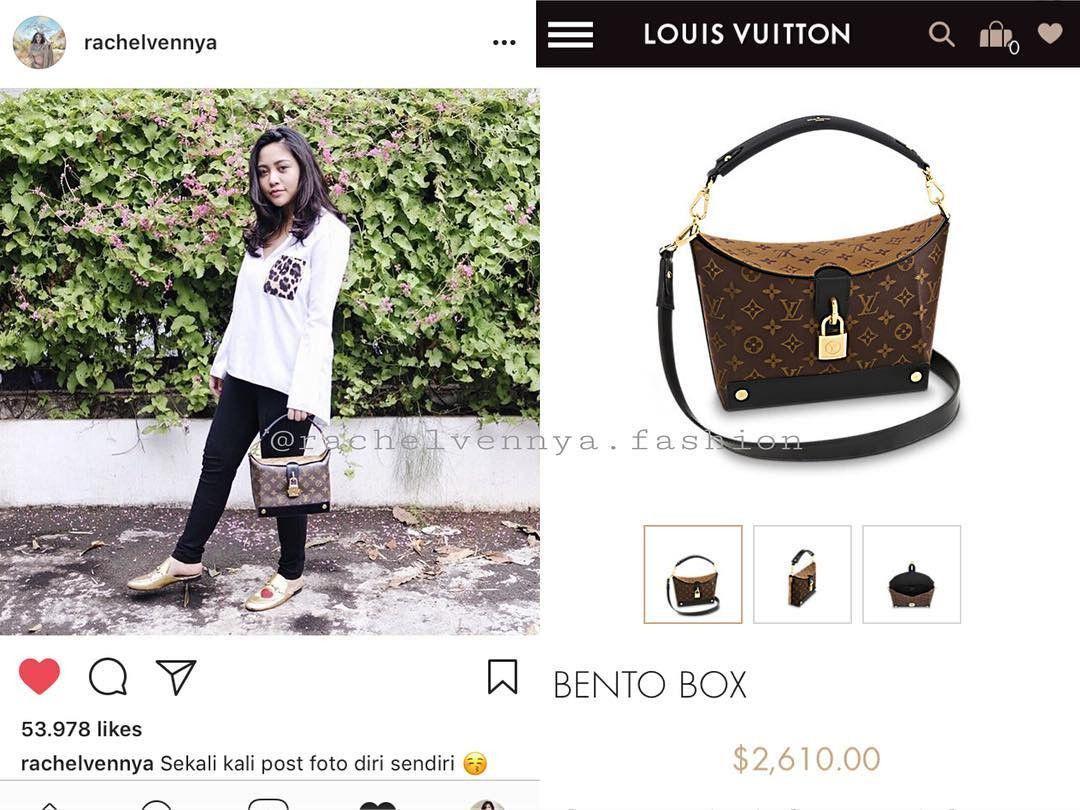1080x810 pixels.
Task: Share post with paper plane icon
Action: click(176, 676)
